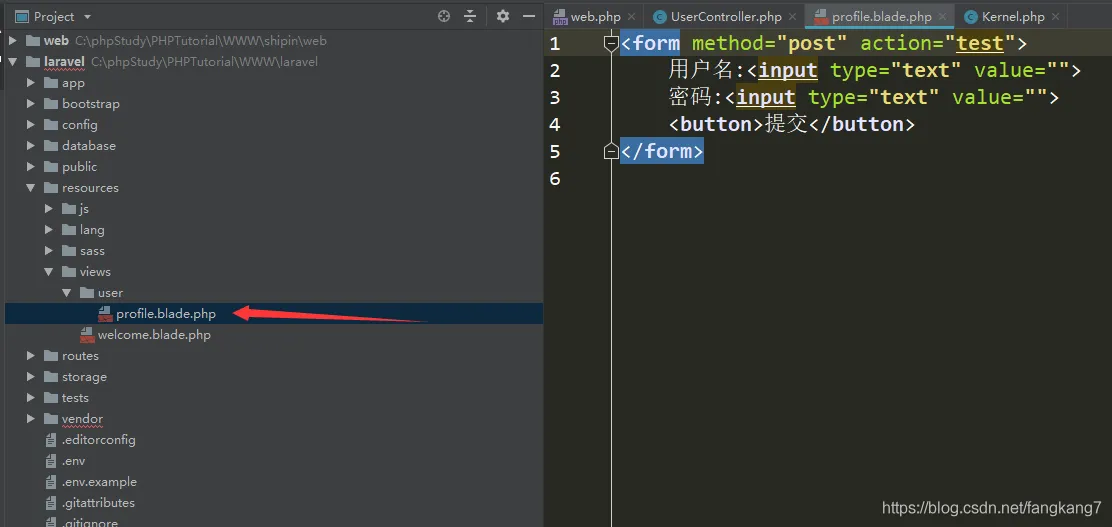Close the Kernel.php tab
The width and height of the screenshot is (1112, 527).
1056,16
